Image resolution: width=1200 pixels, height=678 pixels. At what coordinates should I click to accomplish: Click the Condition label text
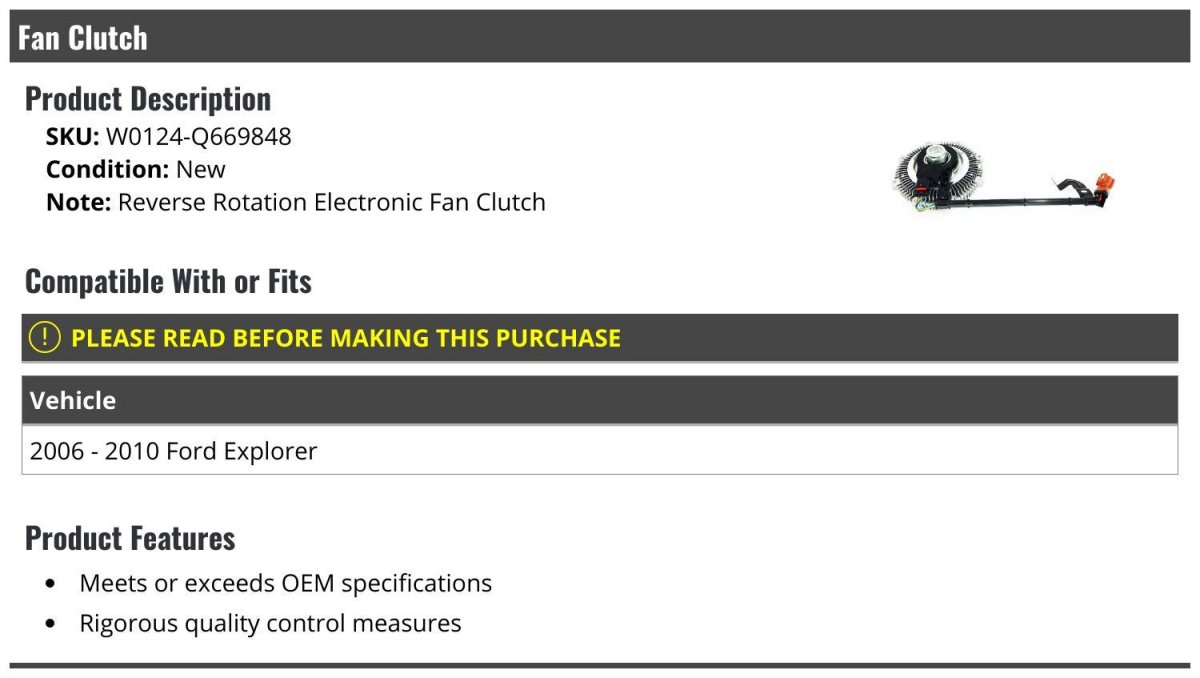[x=107, y=169]
